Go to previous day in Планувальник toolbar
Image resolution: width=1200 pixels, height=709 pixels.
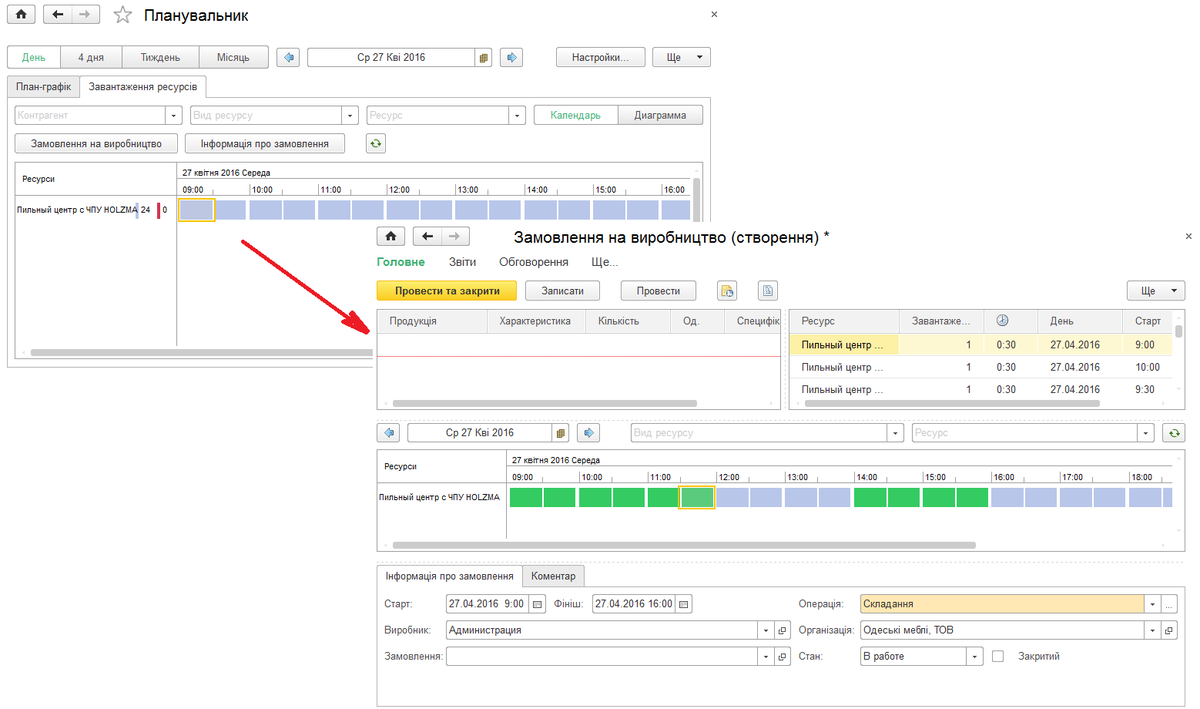[x=289, y=57]
